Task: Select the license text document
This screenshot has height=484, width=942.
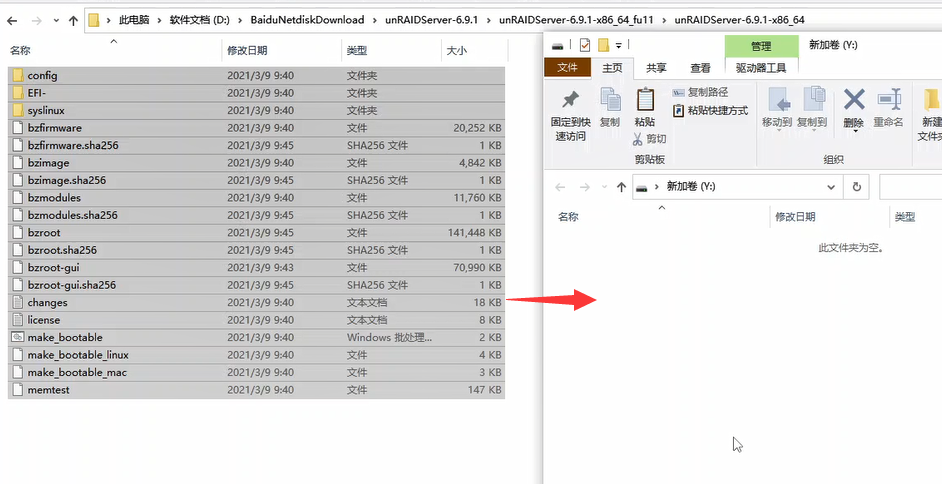Action: [257, 320]
